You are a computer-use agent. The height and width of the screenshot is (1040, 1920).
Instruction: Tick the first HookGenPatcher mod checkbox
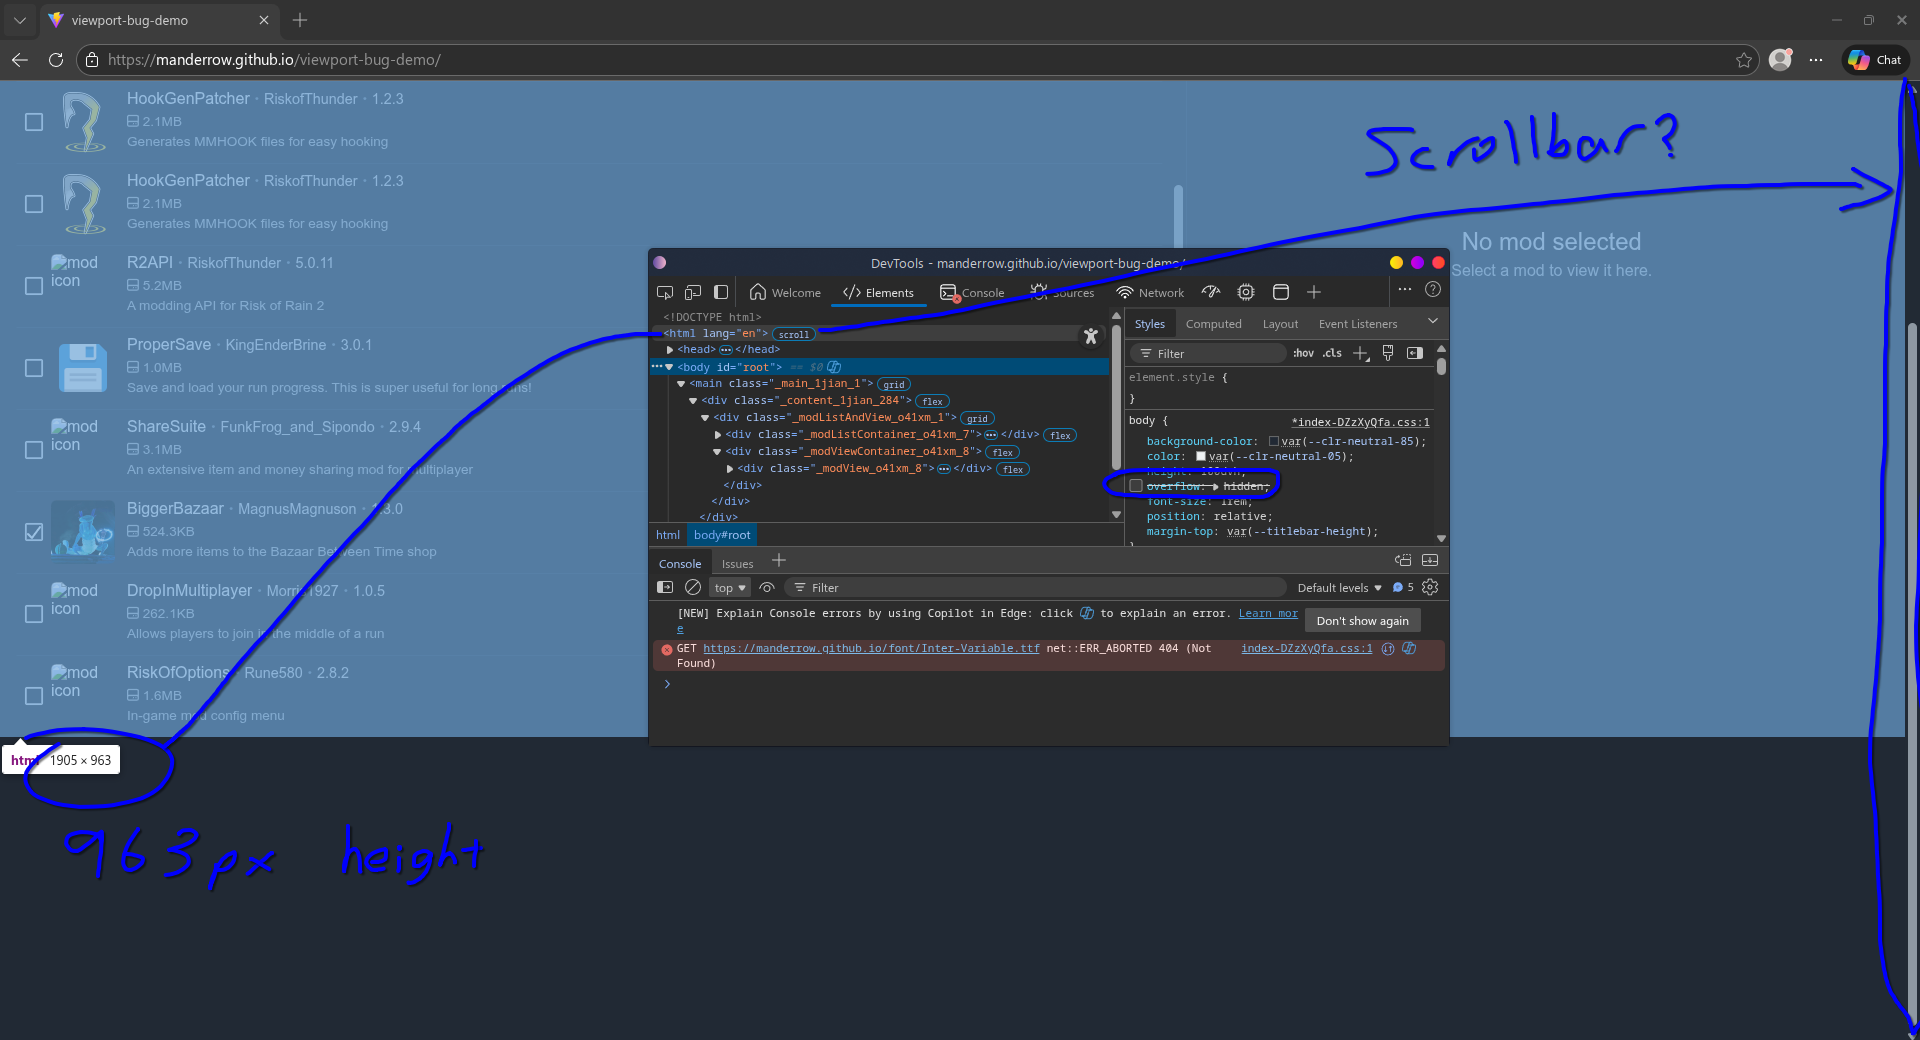[34, 122]
